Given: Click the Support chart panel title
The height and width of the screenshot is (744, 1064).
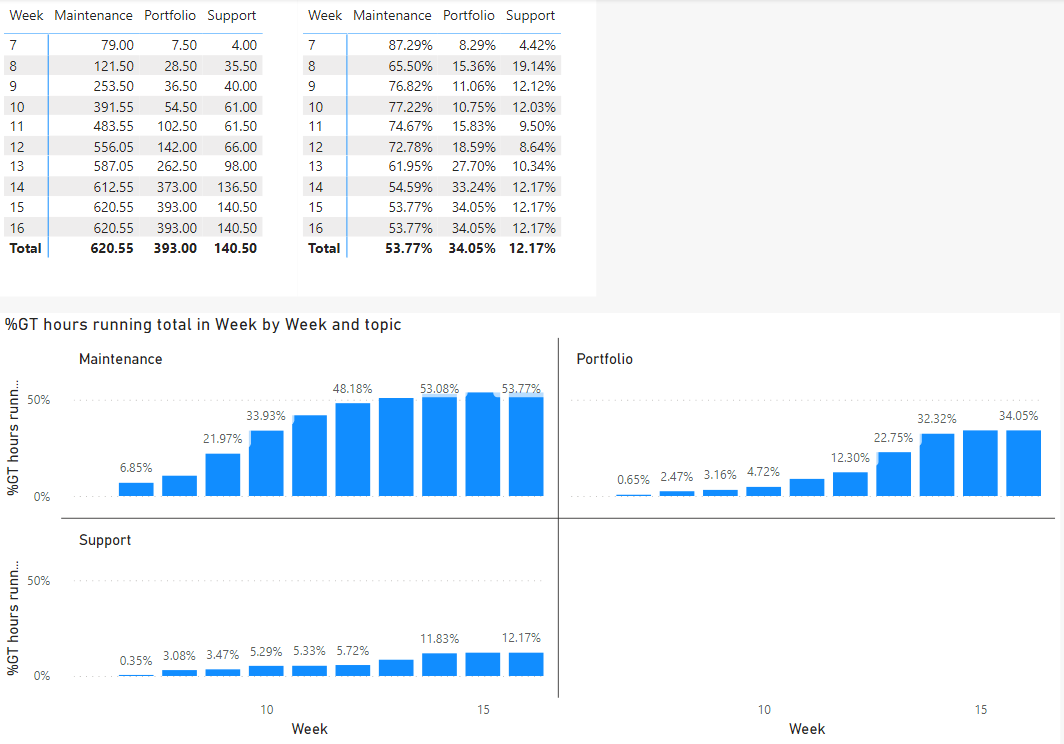Looking at the screenshot, I should click(104, 540).
